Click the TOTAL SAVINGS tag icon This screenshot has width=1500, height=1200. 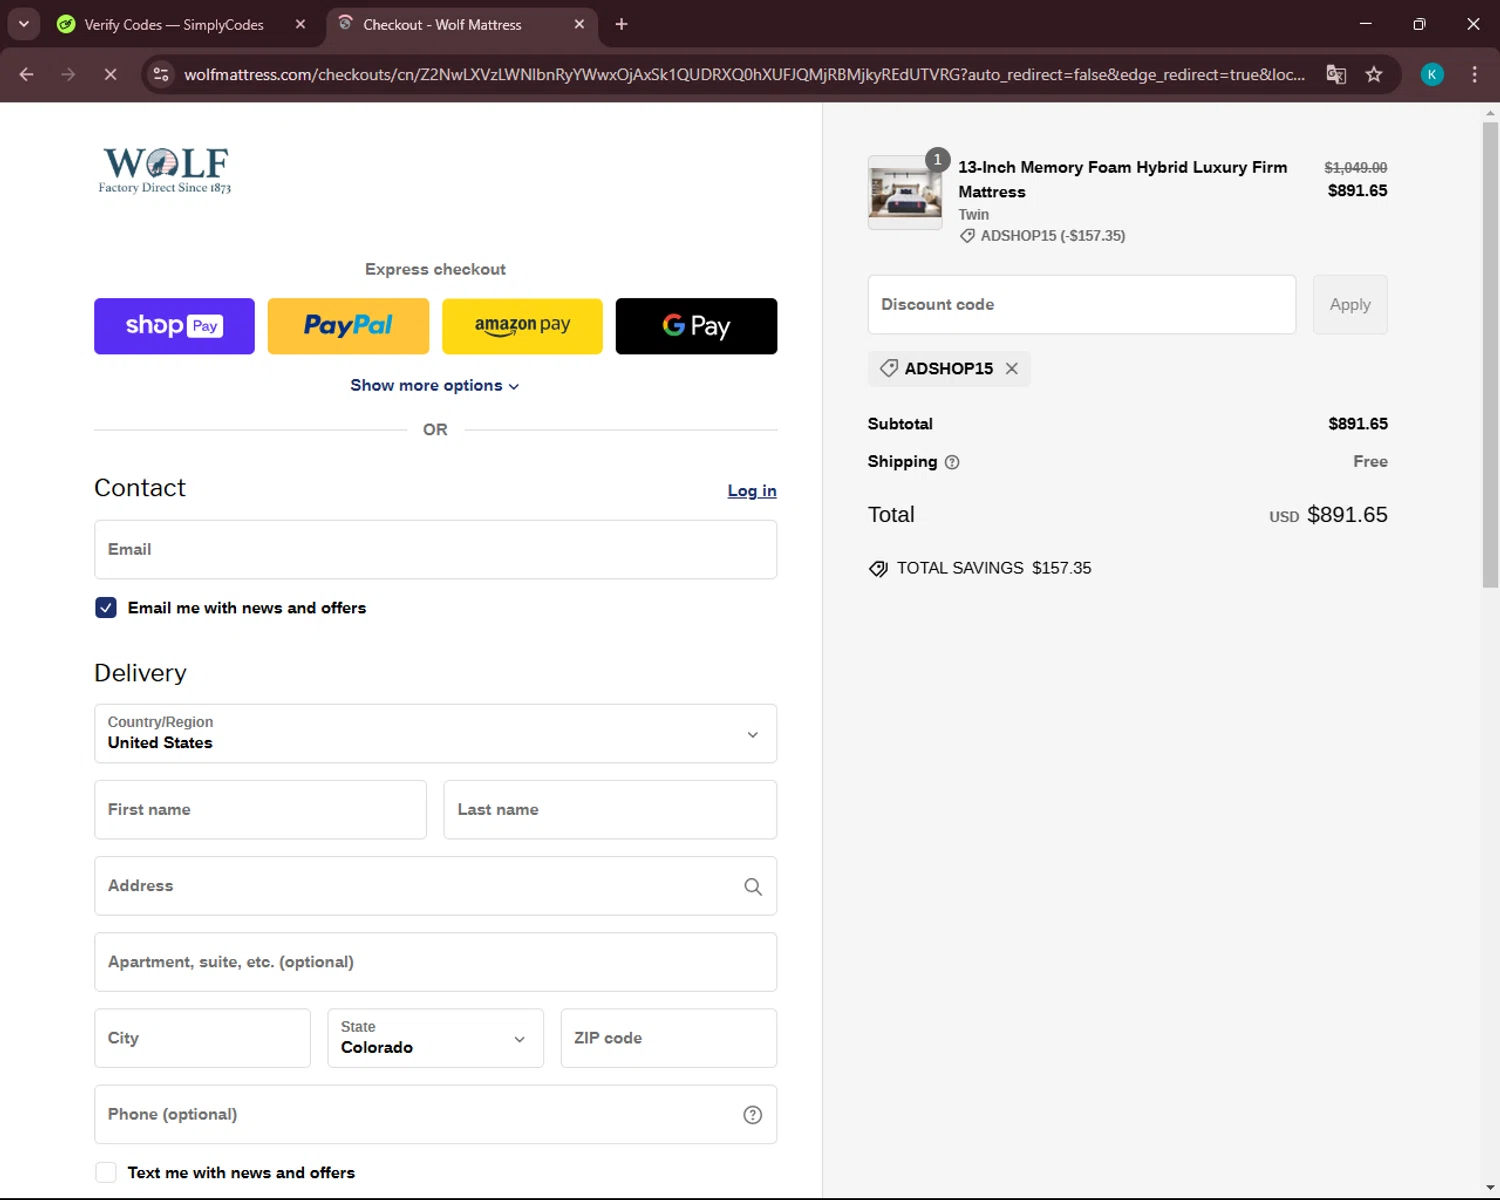(x=878, y=569)
